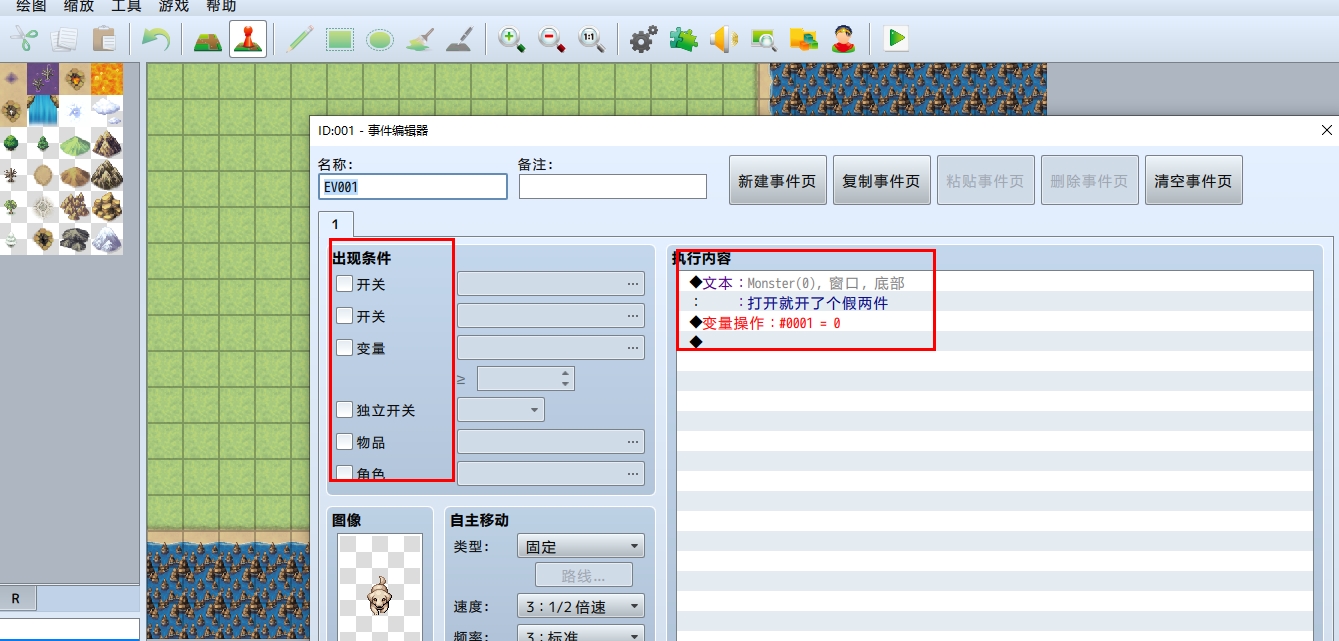Undo the last action
The width and height of the screenshot is (1339, 641).
(x=155, y=39)
